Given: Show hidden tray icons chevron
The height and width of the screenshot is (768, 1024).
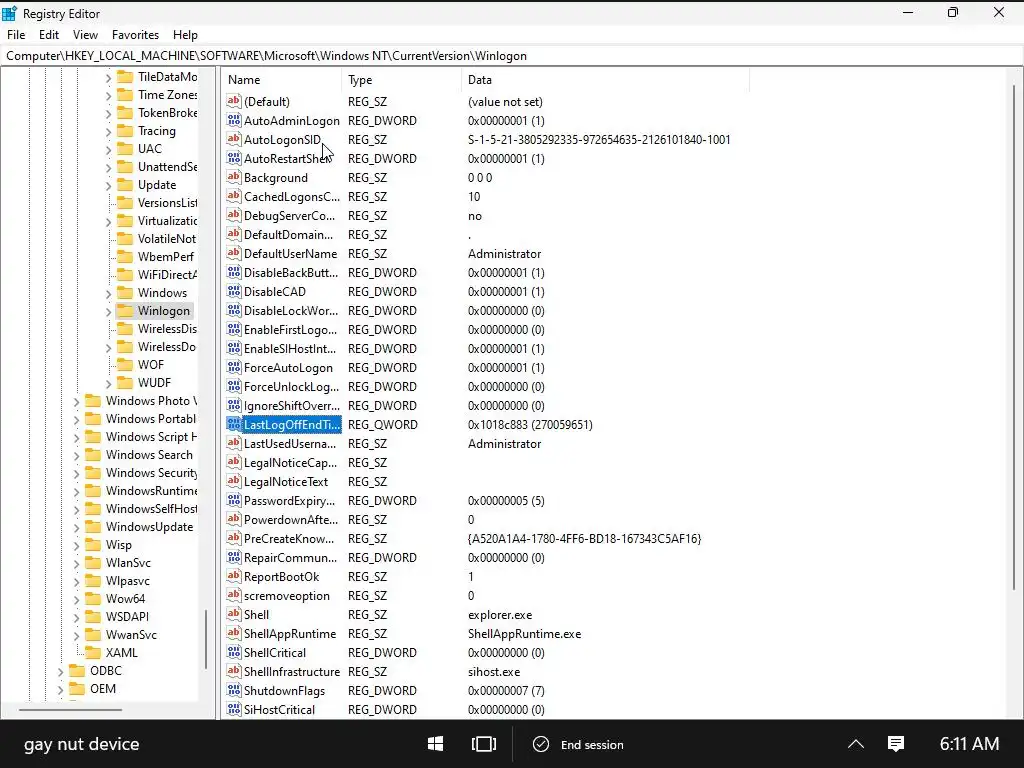Looking at the screenshot, I should (856, 744).
